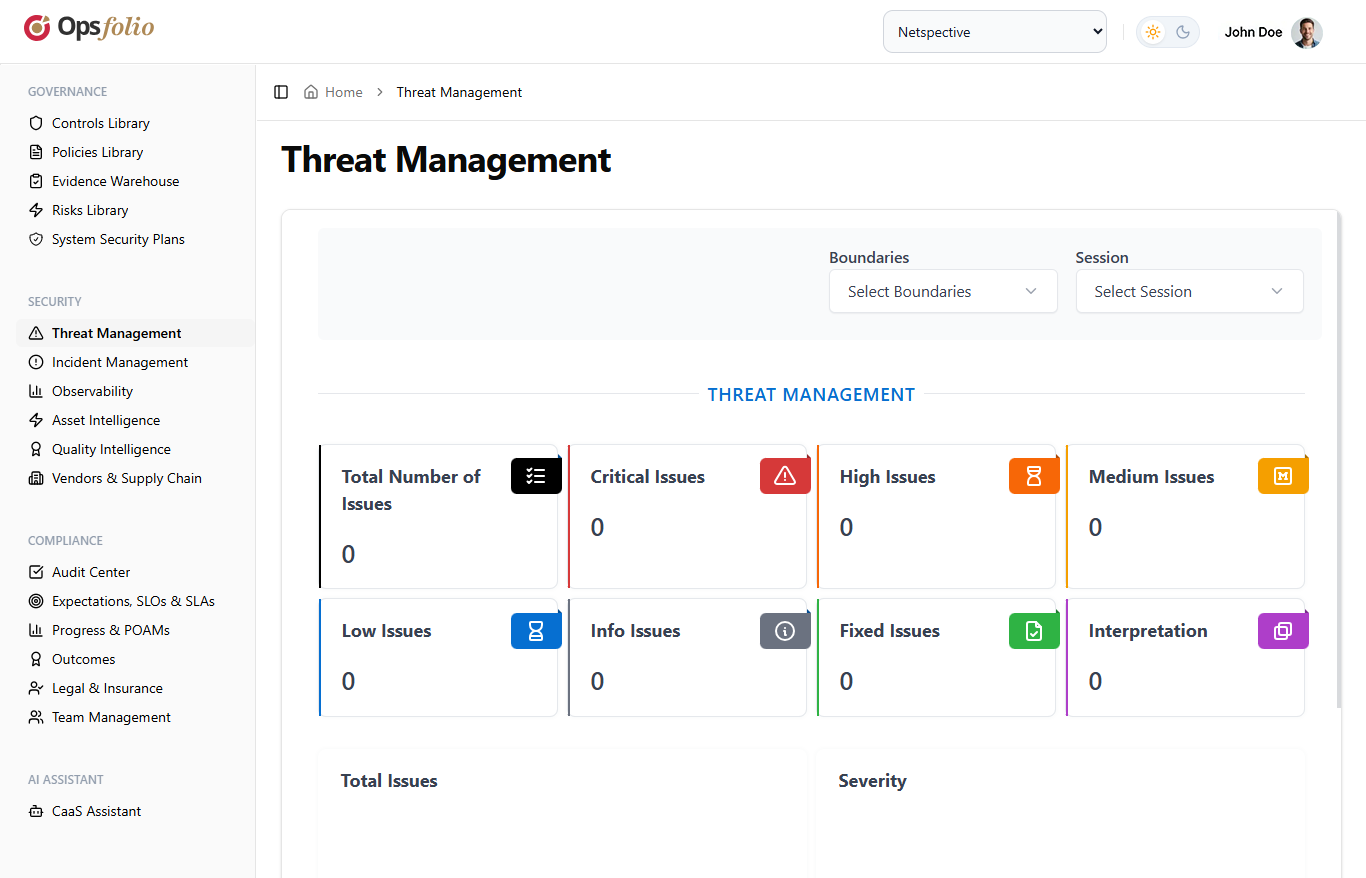Click the Home breadcrumb link
The width and height of the screenshot is (1366, 878).
pos(344,91)
